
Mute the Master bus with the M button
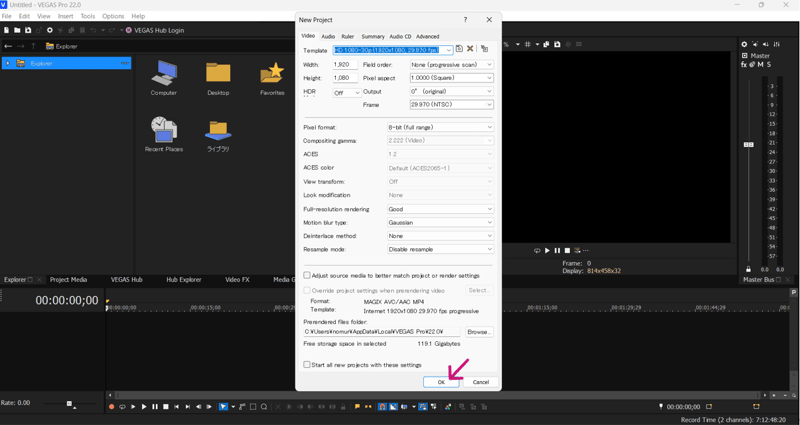(761, 65)
